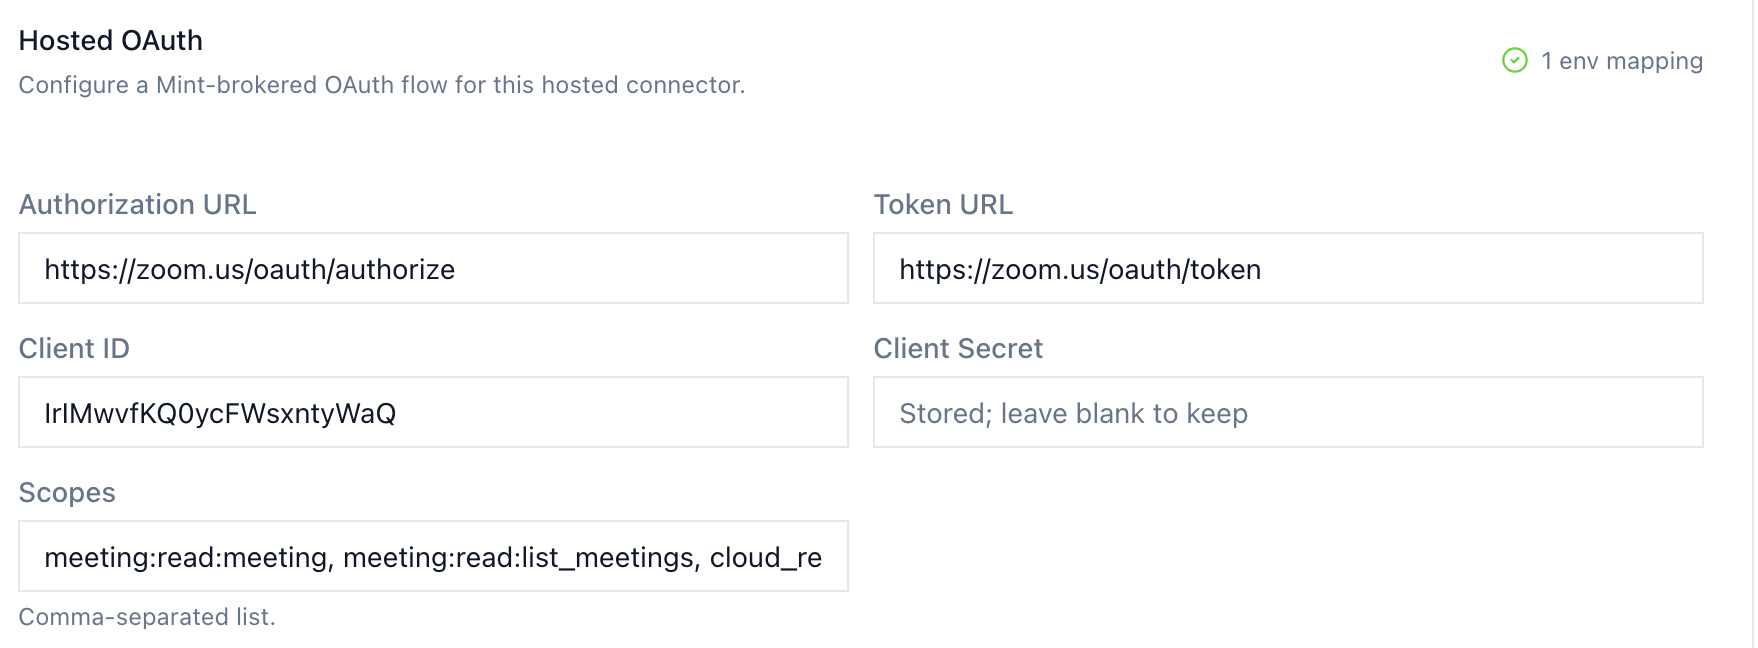Click the "Hosted OAuth" section heading
This screenshot has height=648, width=1758.
tap(111, 40)
